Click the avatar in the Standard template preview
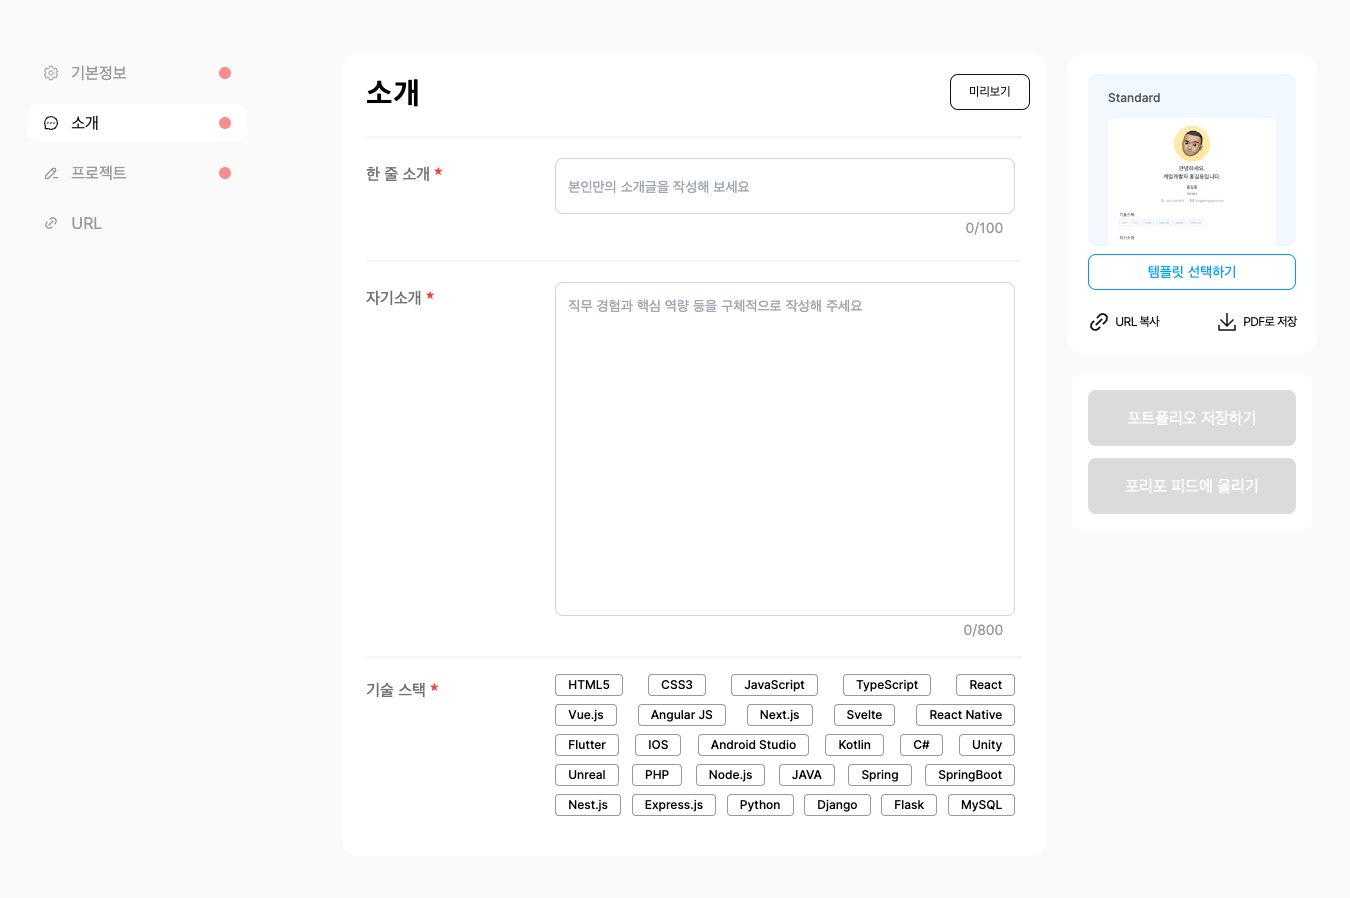 point(1191,144)
